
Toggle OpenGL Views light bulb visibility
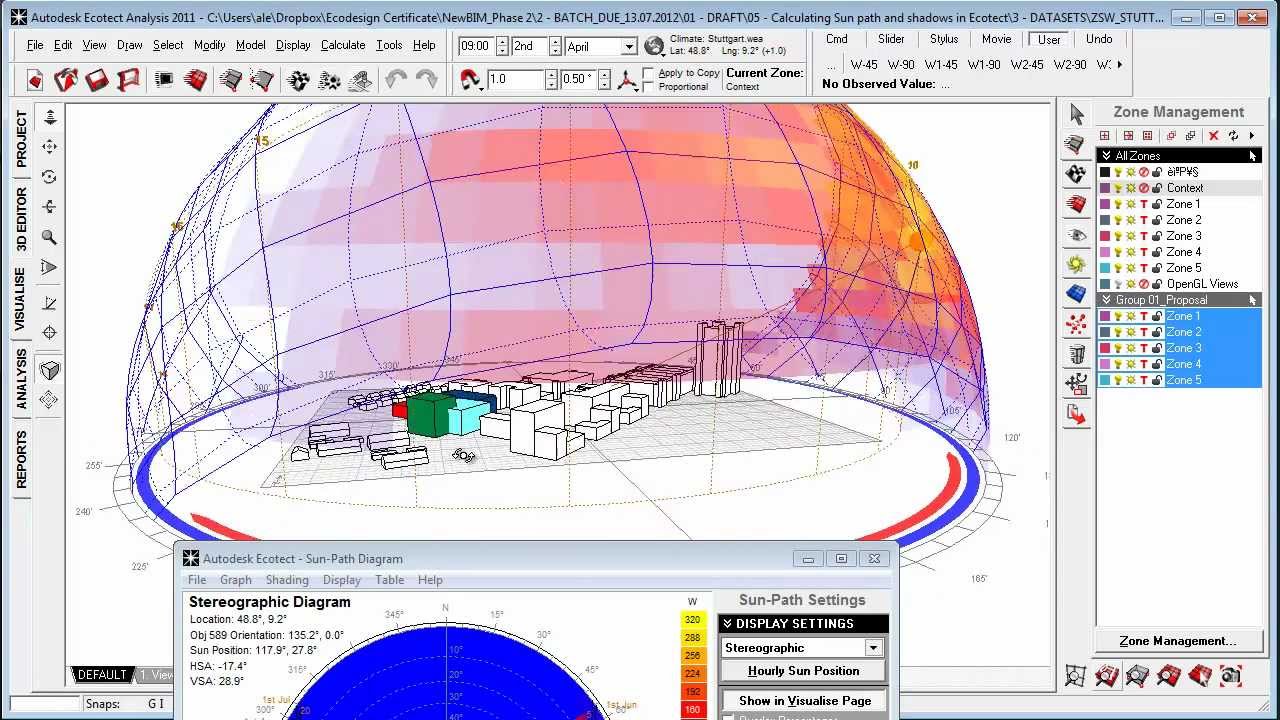[1119, 284]
